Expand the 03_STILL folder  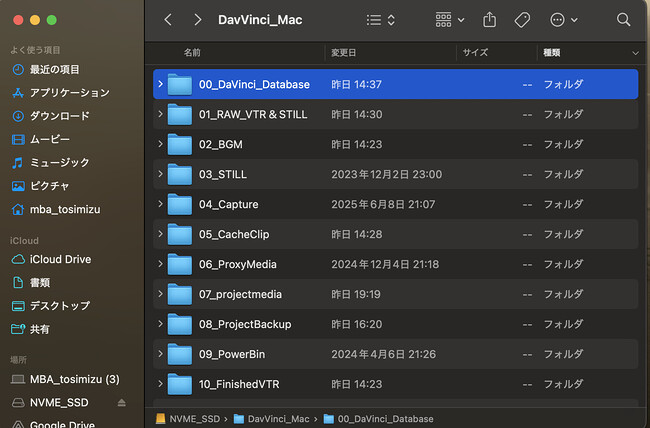click(160, 174)
